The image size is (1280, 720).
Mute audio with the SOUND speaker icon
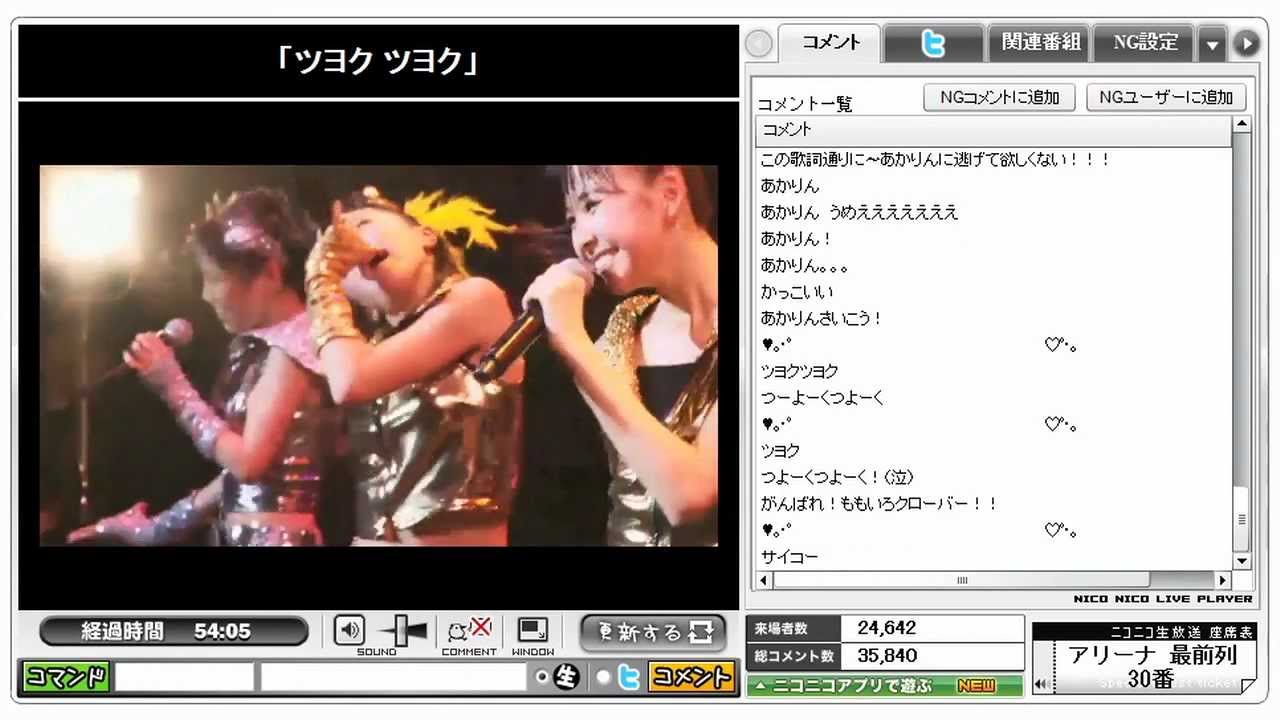point(349,630)
